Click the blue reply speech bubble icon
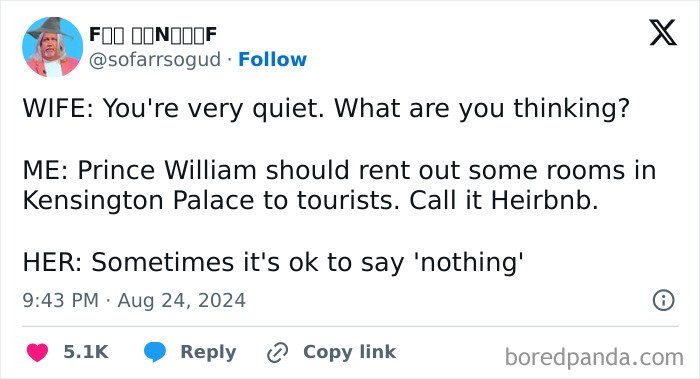The height and width of the screenshot is (379, 700). [155, 352]
